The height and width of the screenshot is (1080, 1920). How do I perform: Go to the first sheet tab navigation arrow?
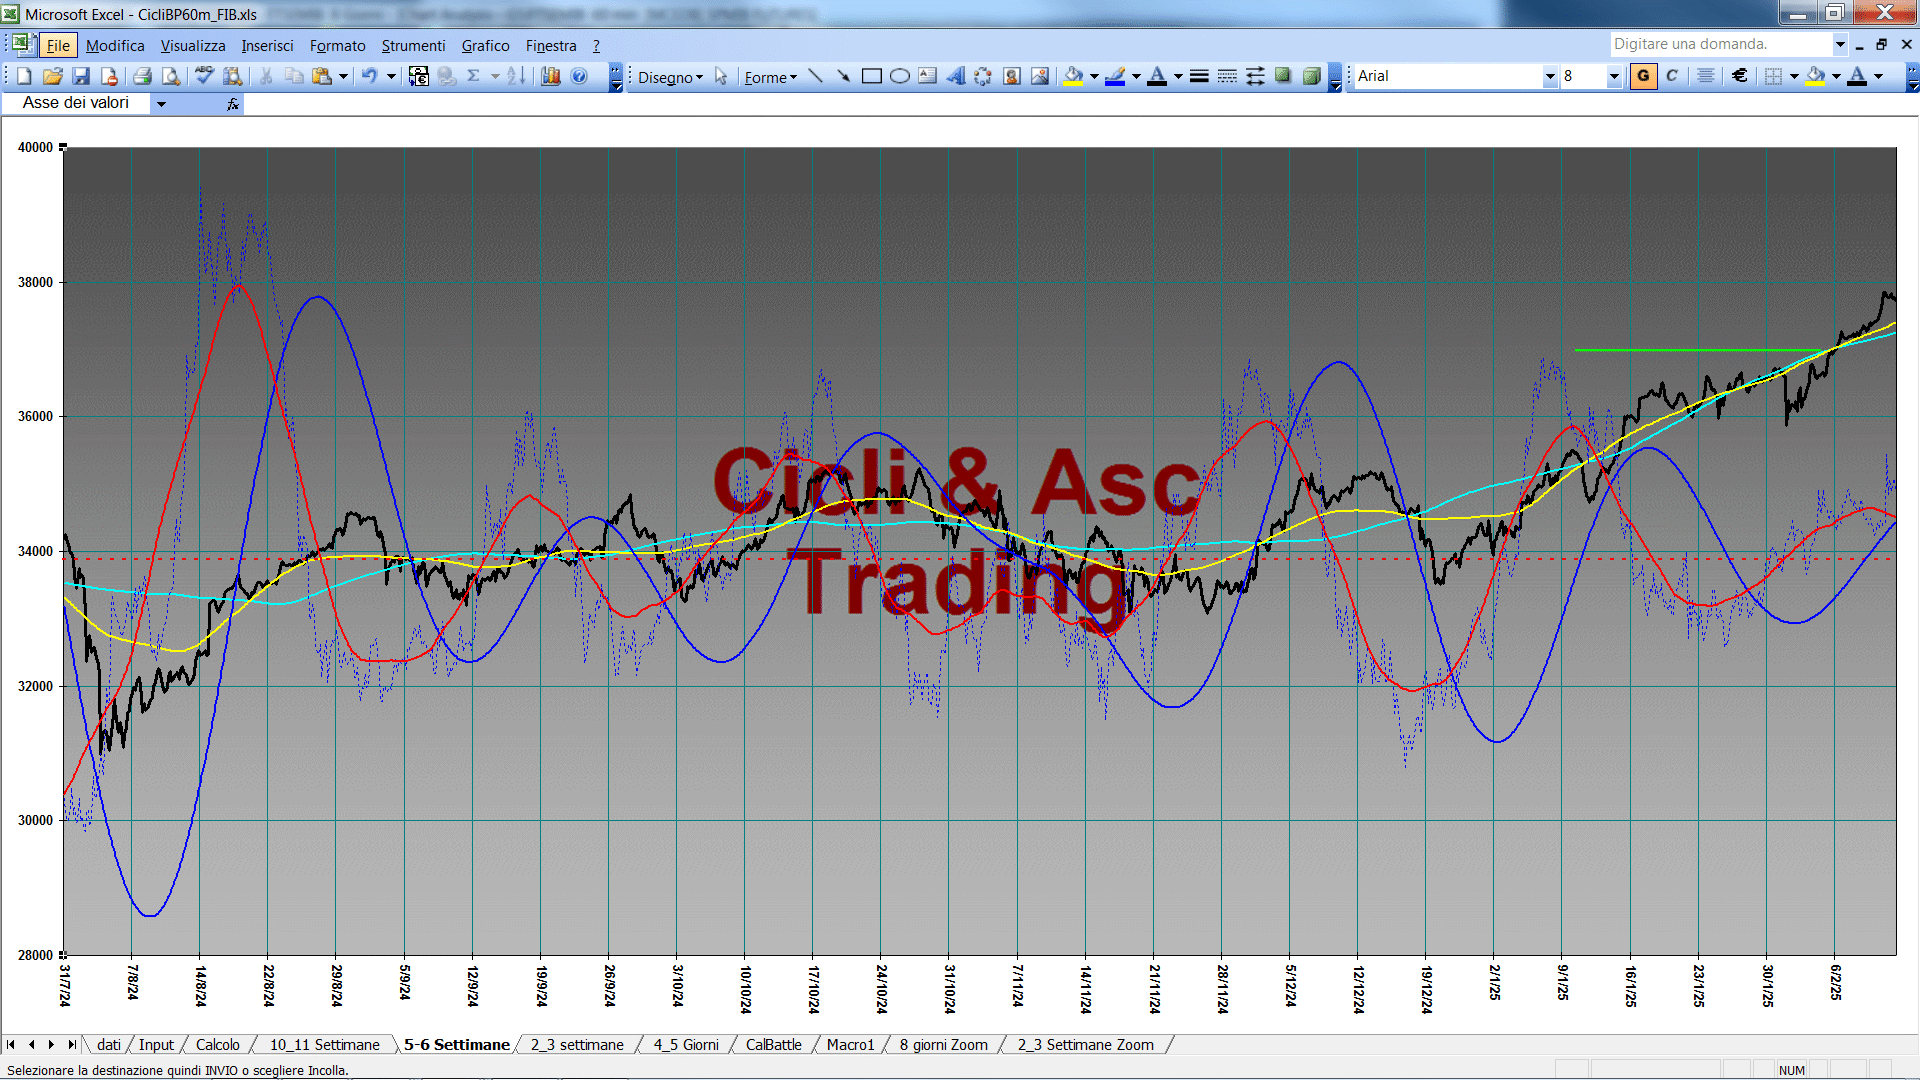tap(11, 1045)
